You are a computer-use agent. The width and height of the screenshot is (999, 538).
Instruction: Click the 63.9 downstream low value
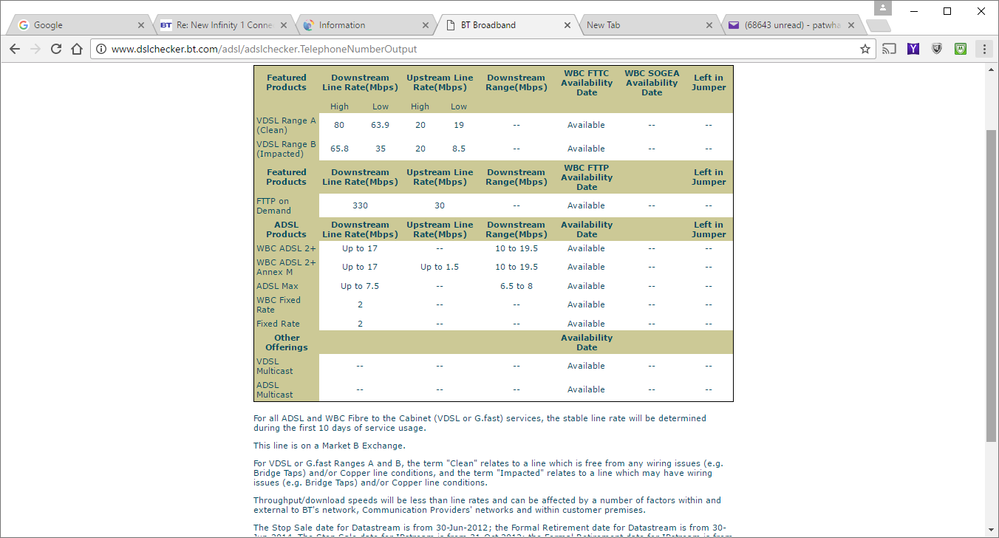[380, 125]
